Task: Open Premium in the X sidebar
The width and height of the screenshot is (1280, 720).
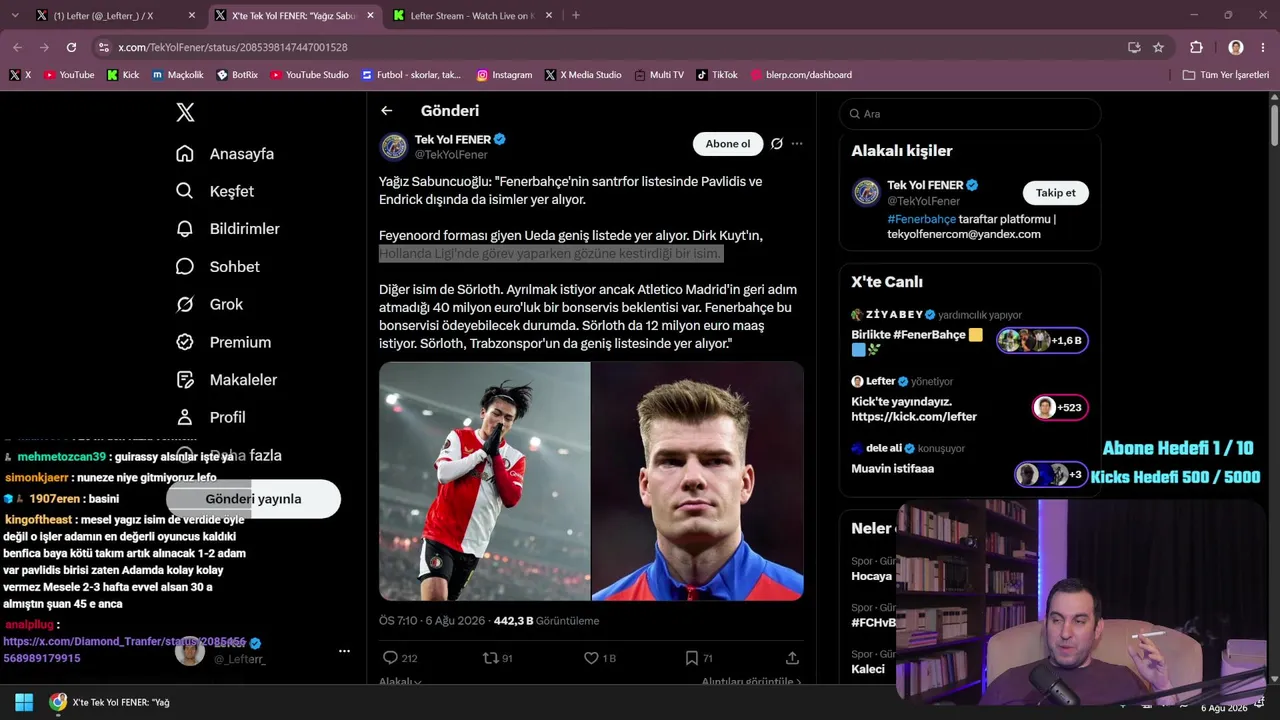Action: click(223, 342)
